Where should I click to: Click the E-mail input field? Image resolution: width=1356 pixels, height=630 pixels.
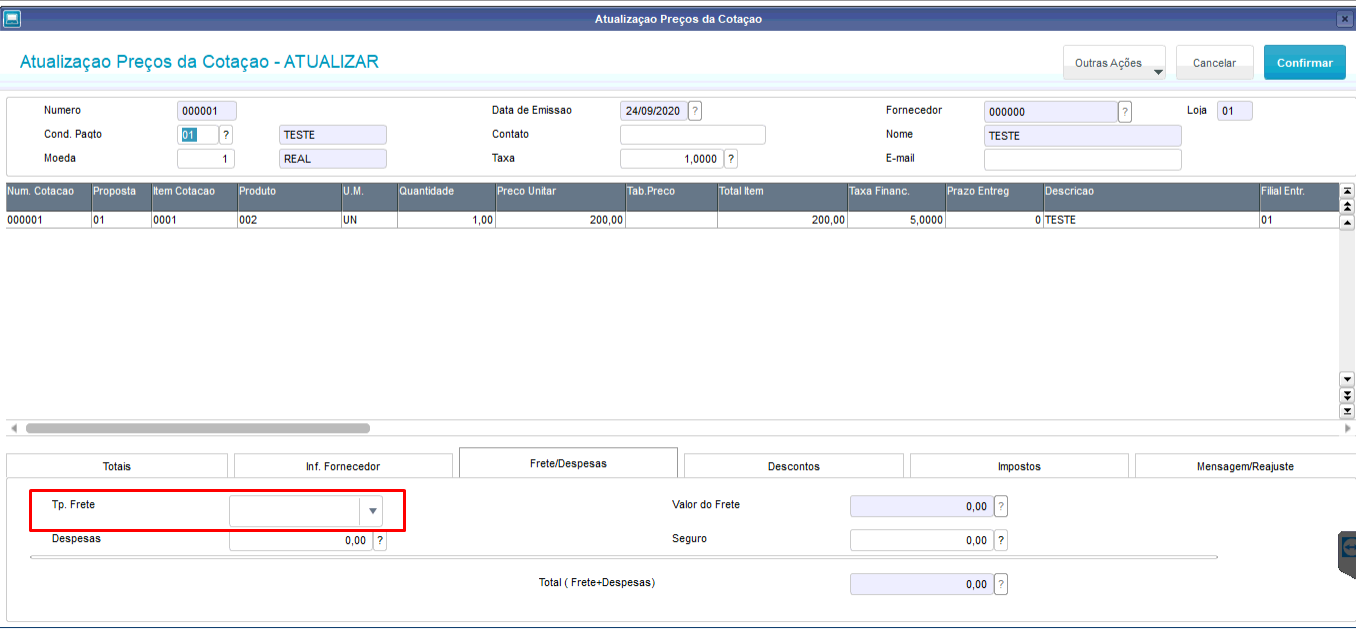(x=1083, y=160)
